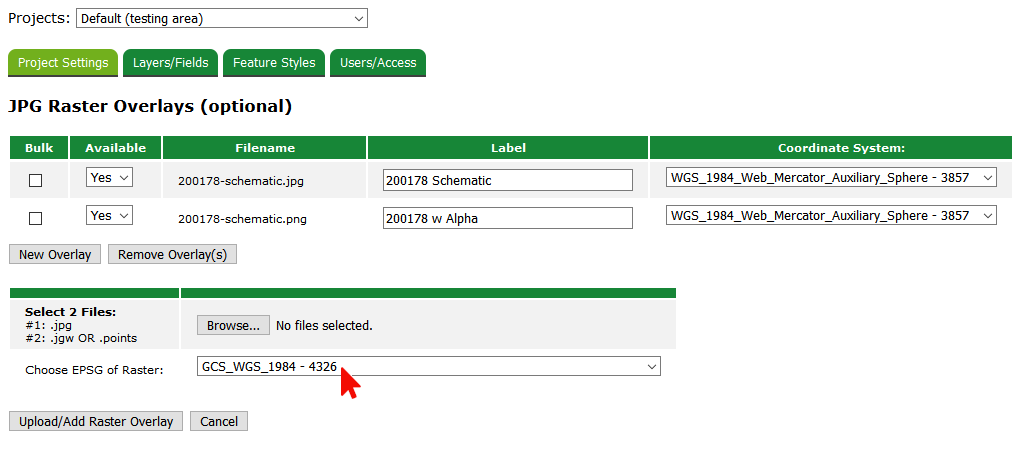Screen dimensions: 1016x465
Task: Check the Bulk box for 200178-schematic.jpg
Action: click(36, 181)
